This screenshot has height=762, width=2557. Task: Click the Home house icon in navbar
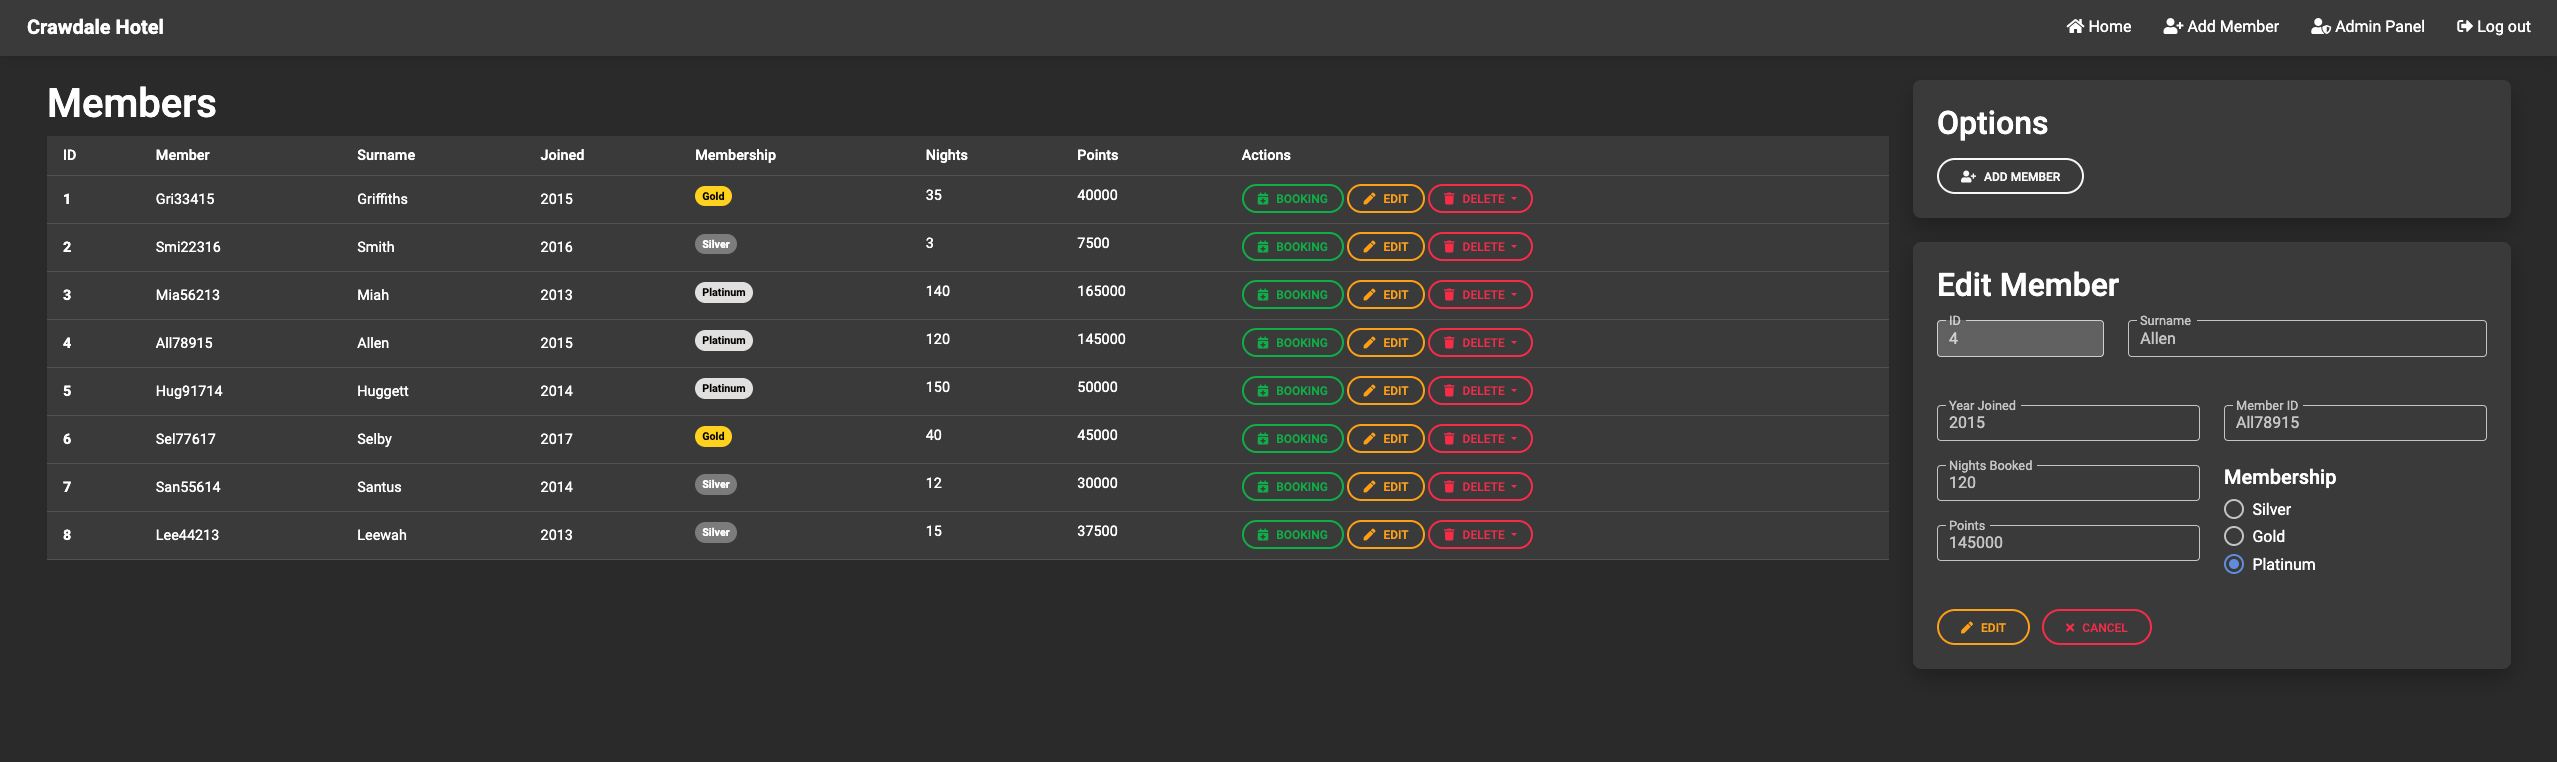[2075, 27]
